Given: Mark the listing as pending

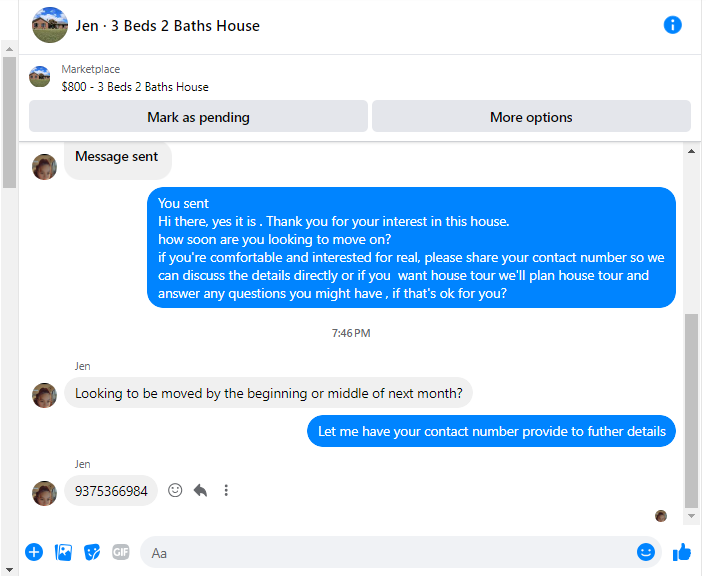Looking at the screenshot, I should click(x=198, y=117).
